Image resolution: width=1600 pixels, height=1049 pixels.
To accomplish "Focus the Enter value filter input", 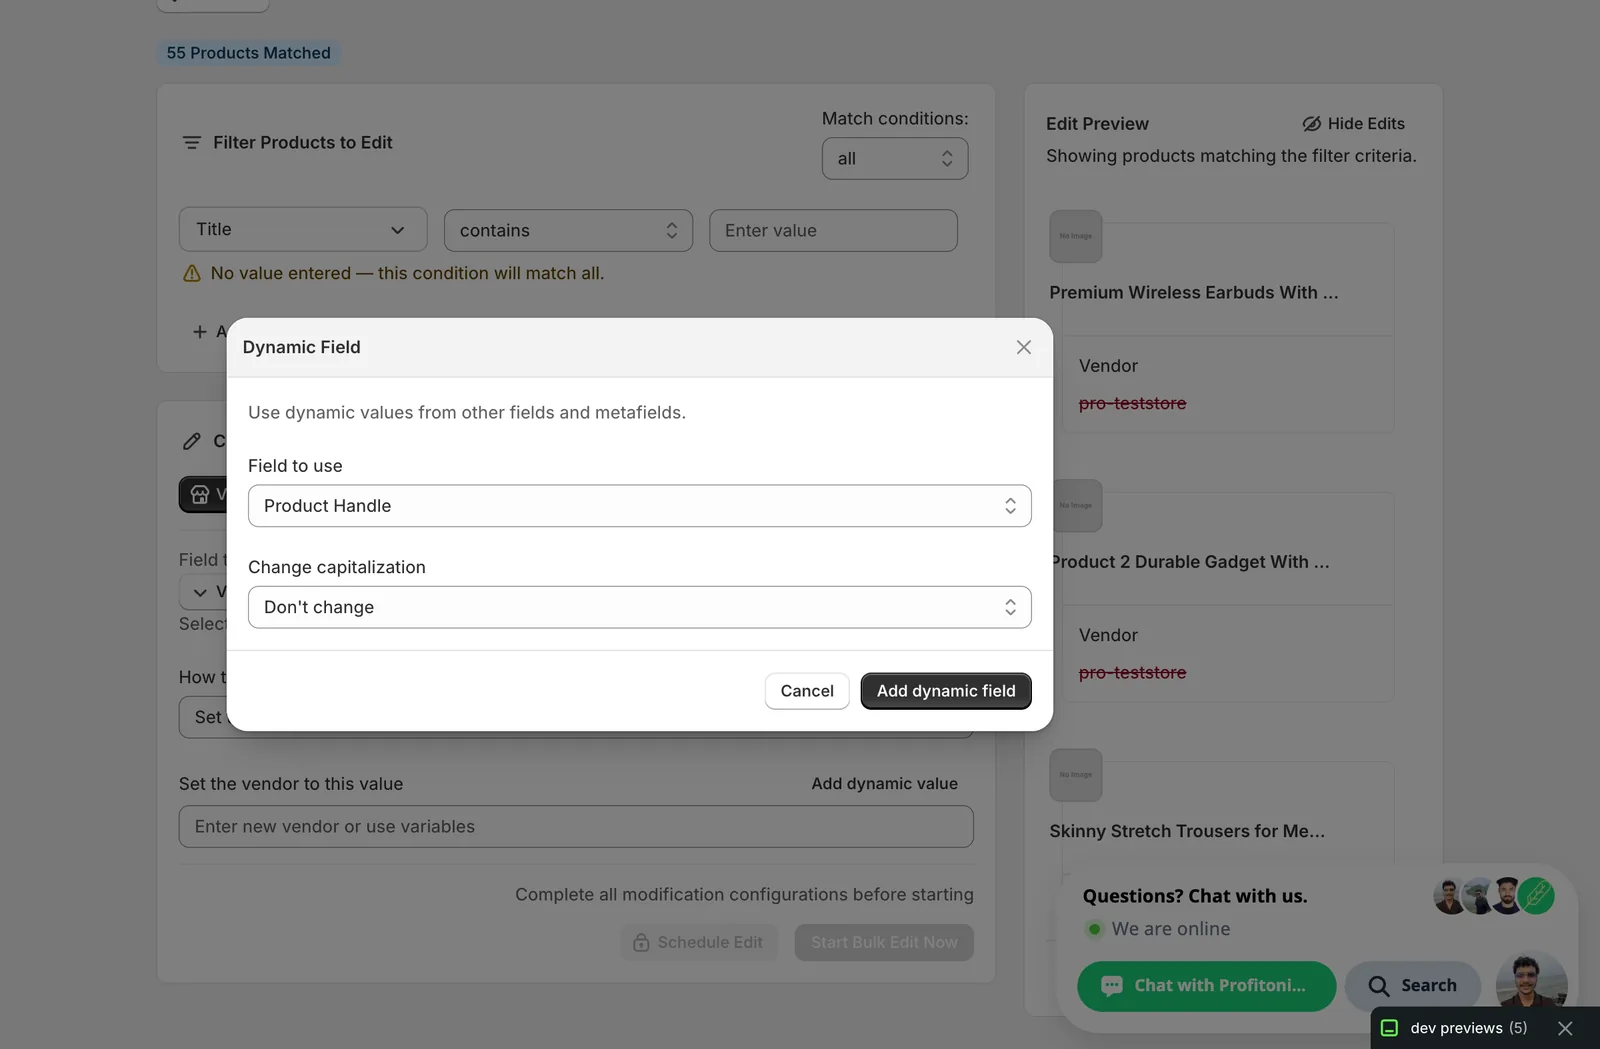I will [833, 230].
